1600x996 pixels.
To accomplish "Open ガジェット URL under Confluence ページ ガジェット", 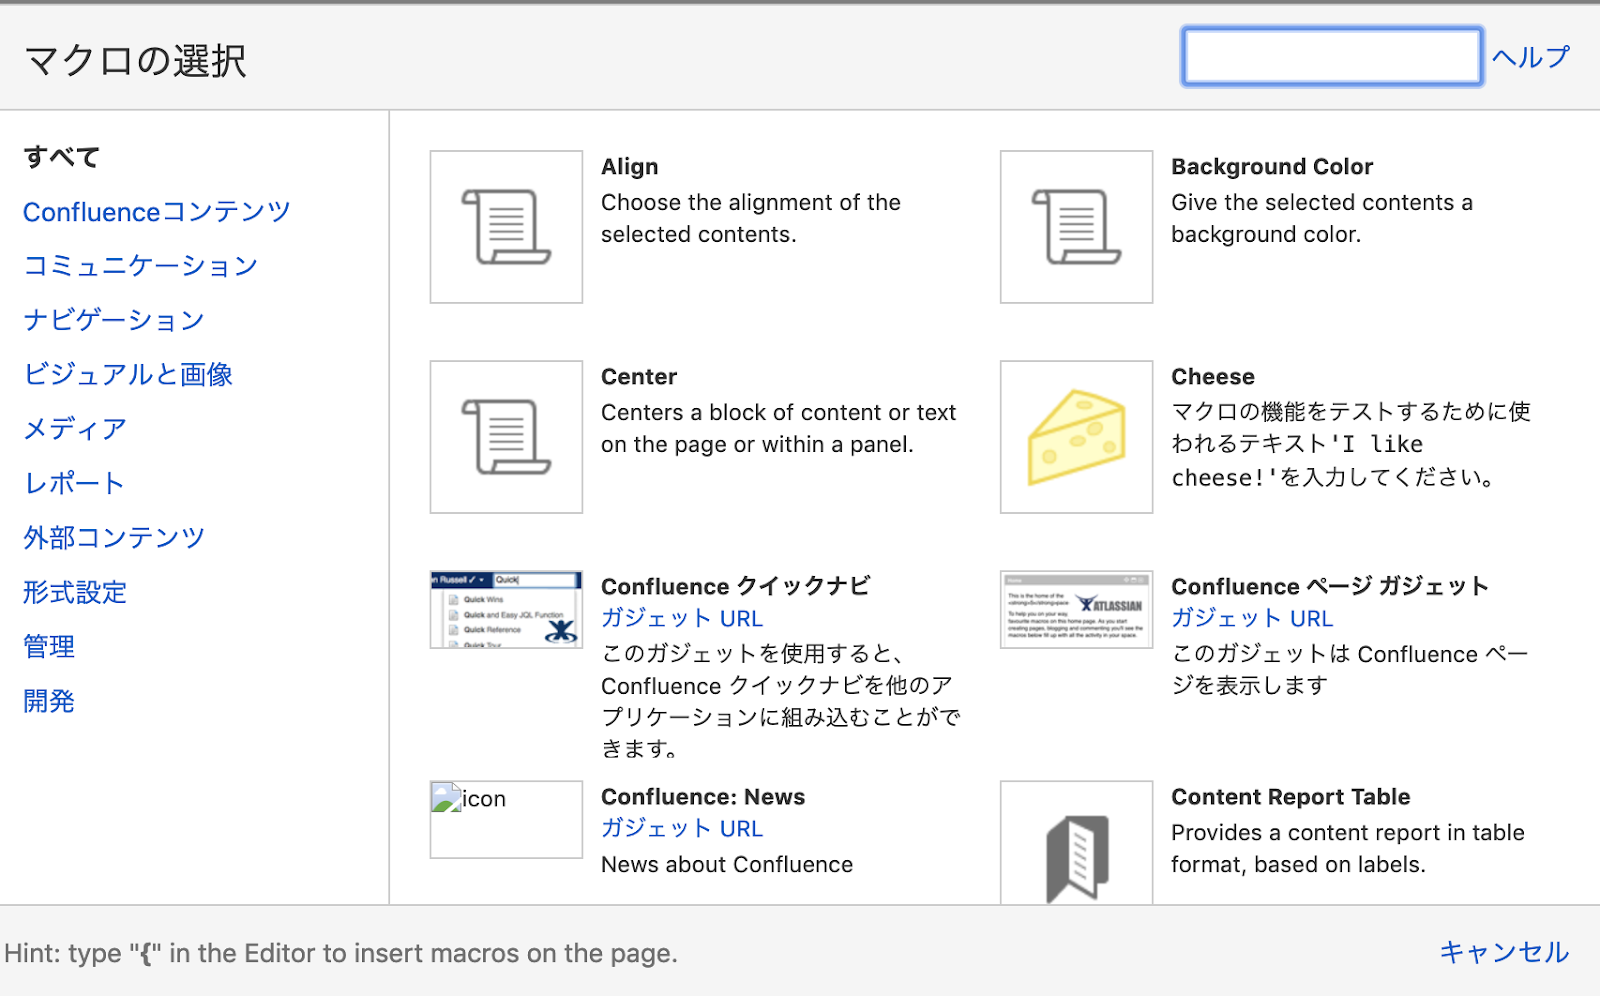I will 1252,619.
